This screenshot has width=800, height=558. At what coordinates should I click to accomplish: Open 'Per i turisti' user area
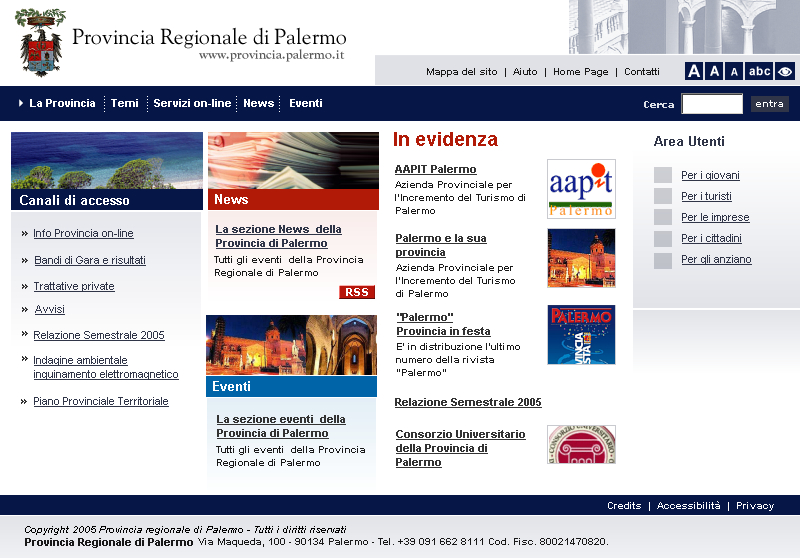(706, 196)
